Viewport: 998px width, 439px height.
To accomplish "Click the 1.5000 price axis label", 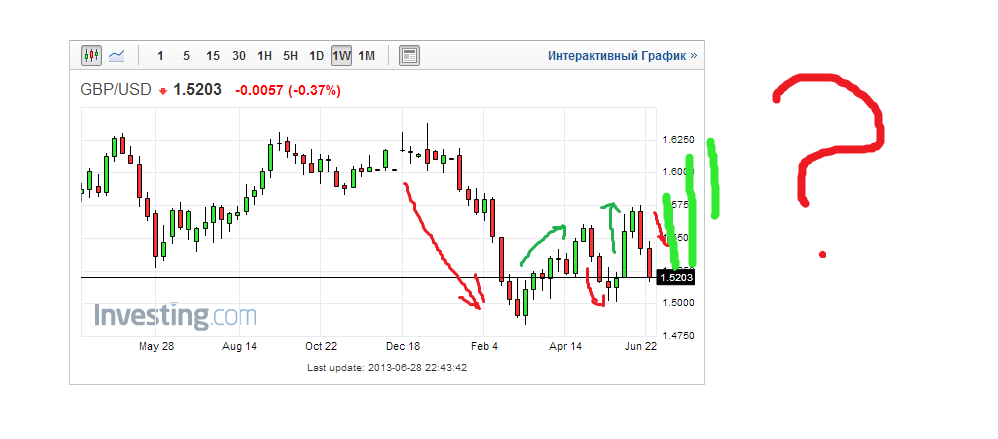I will pos(677,302).
